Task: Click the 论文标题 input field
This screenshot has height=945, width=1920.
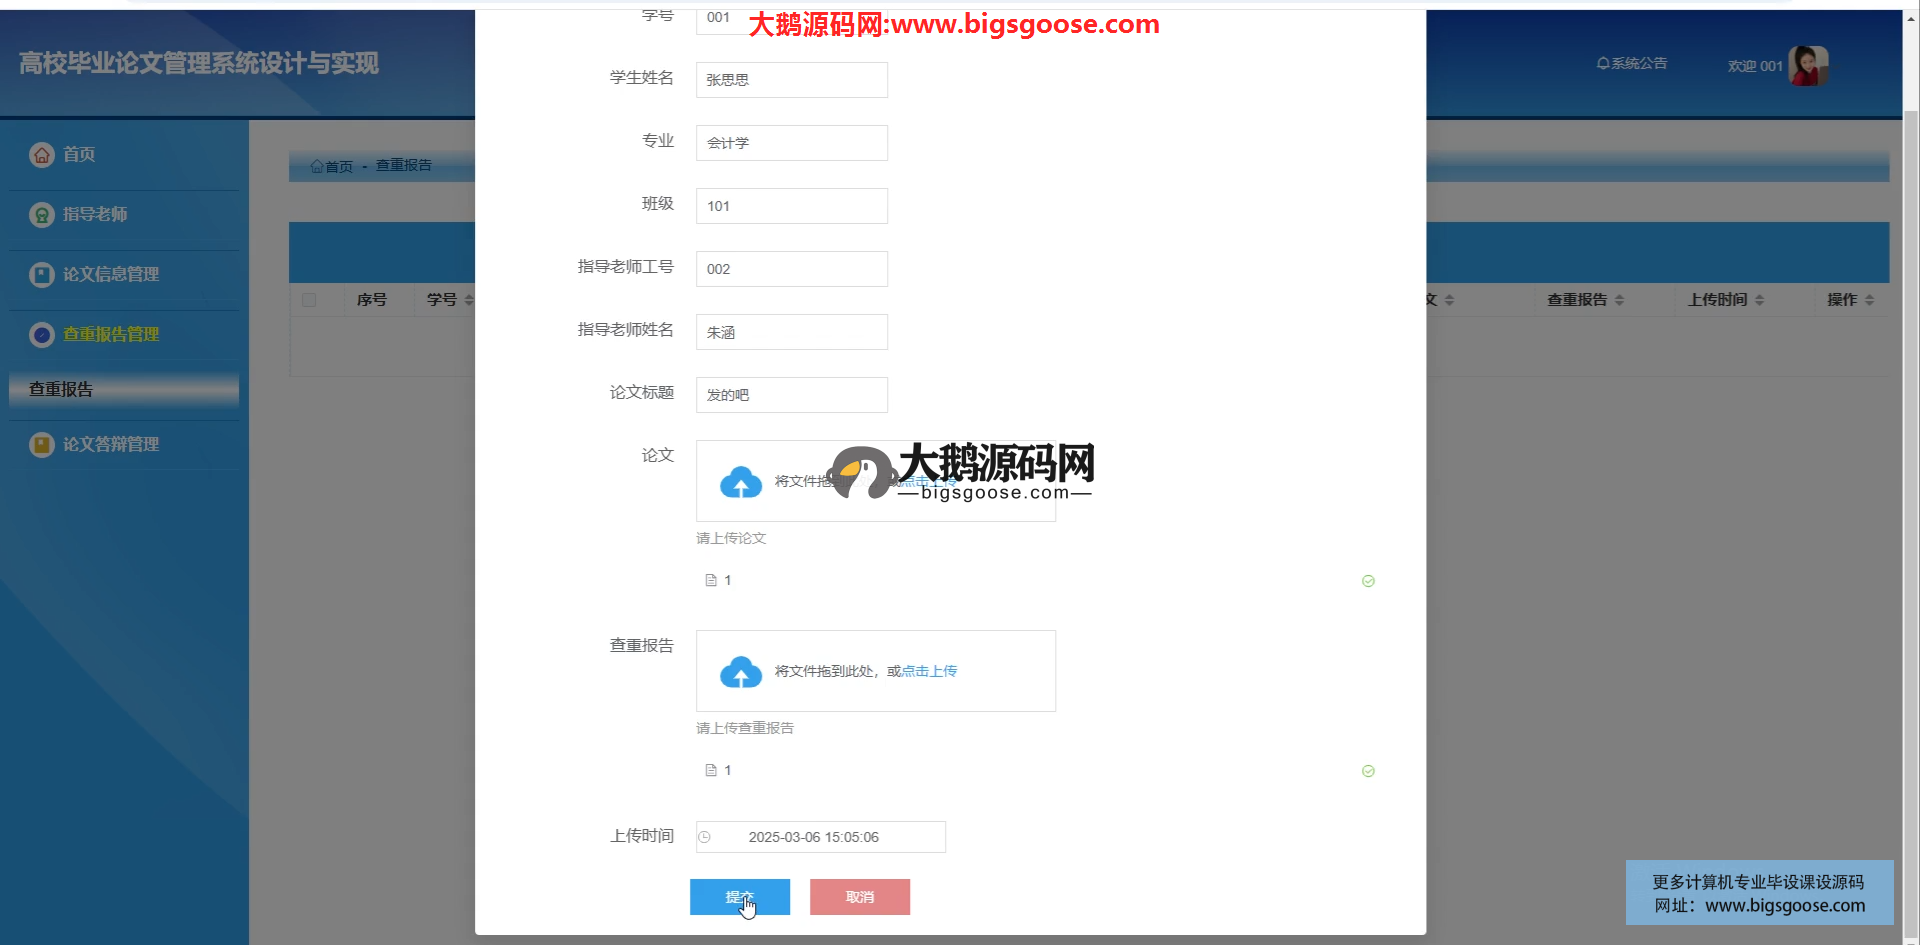Action: tap(791, 395)
